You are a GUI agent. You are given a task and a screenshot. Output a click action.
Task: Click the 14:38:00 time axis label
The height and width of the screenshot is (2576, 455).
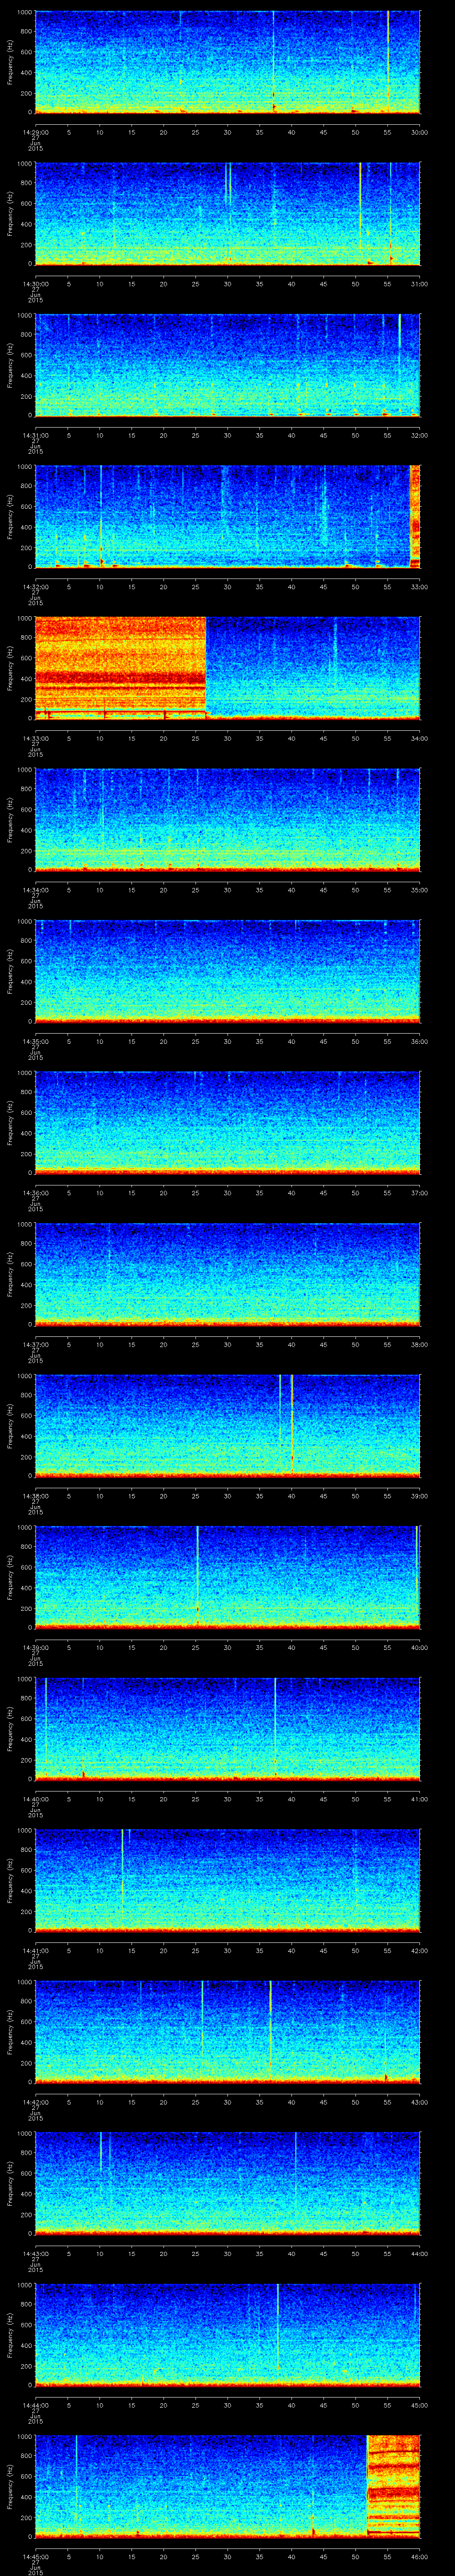35,1496
